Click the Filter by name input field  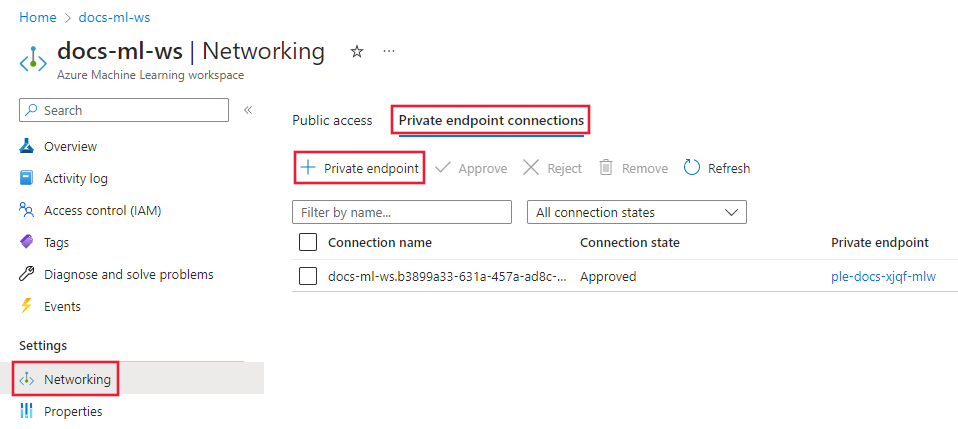[x=402, y=212]
